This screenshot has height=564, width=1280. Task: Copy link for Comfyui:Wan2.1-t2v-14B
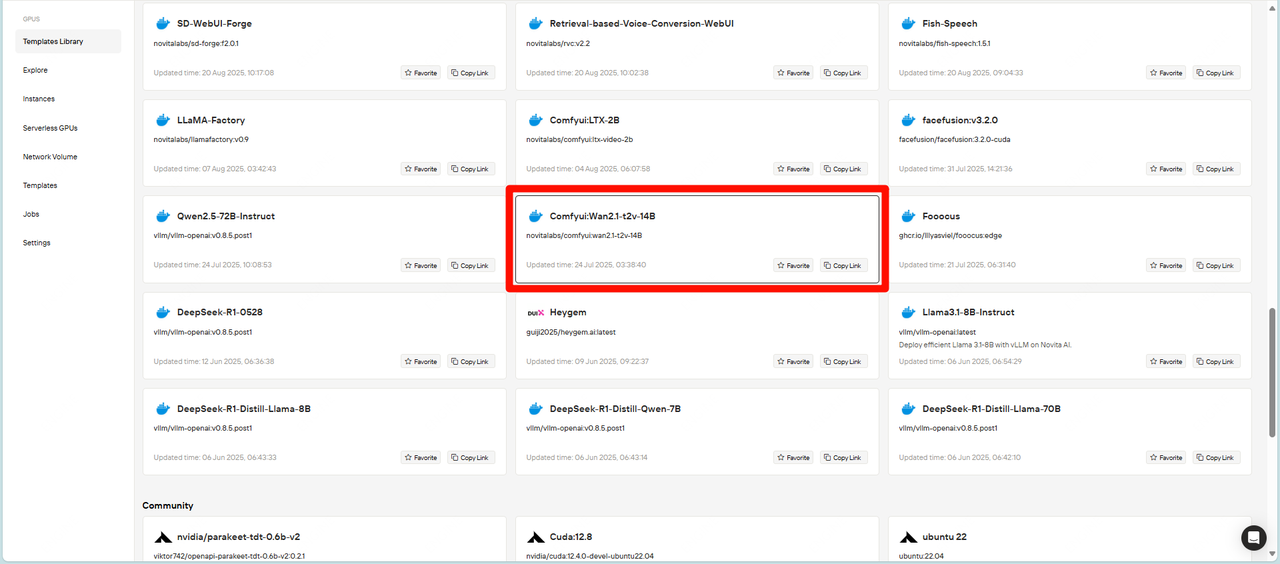point(844,266)
